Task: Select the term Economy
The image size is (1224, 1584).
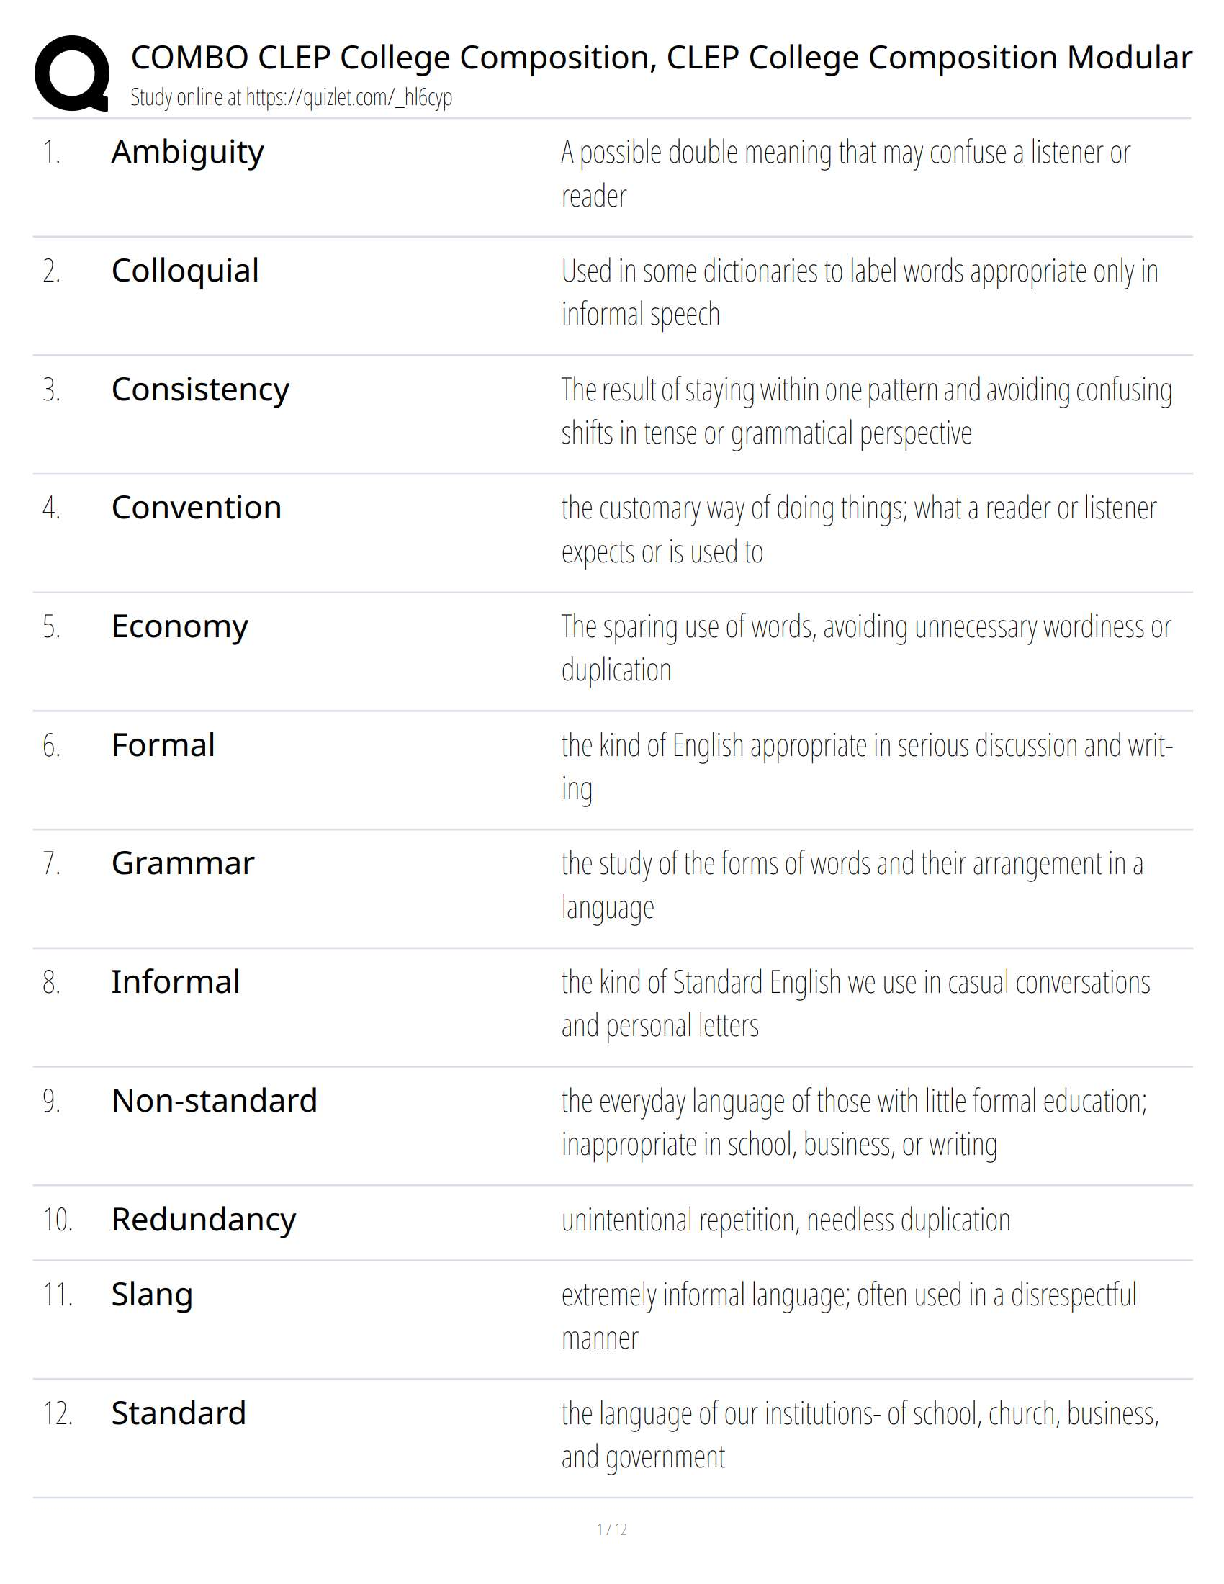Action: tap(180, 627)
